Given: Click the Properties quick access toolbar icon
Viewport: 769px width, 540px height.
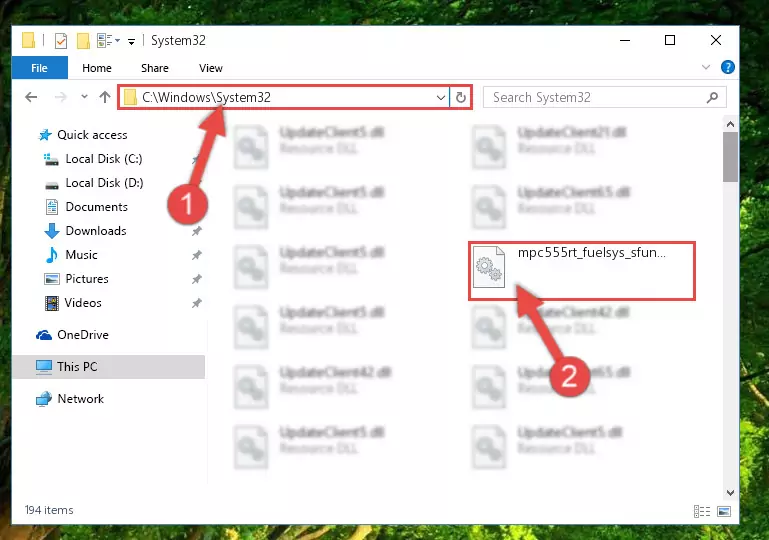Looking at the screenshot, I should click(61, 41).
